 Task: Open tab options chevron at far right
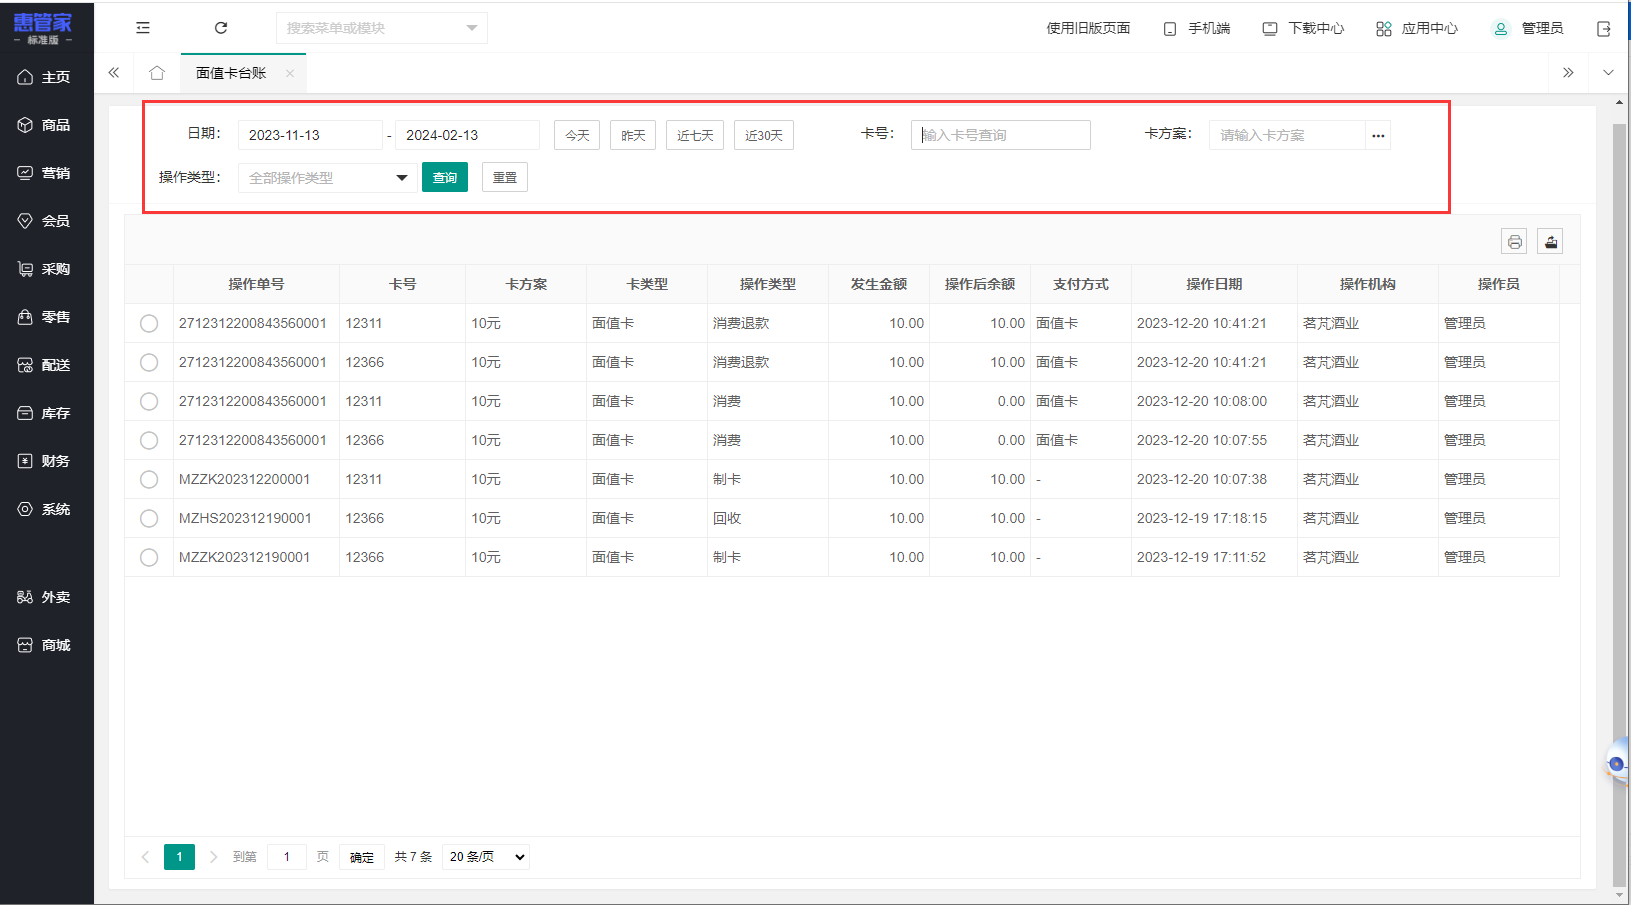pyautogui.click(x=1608, y=73)
